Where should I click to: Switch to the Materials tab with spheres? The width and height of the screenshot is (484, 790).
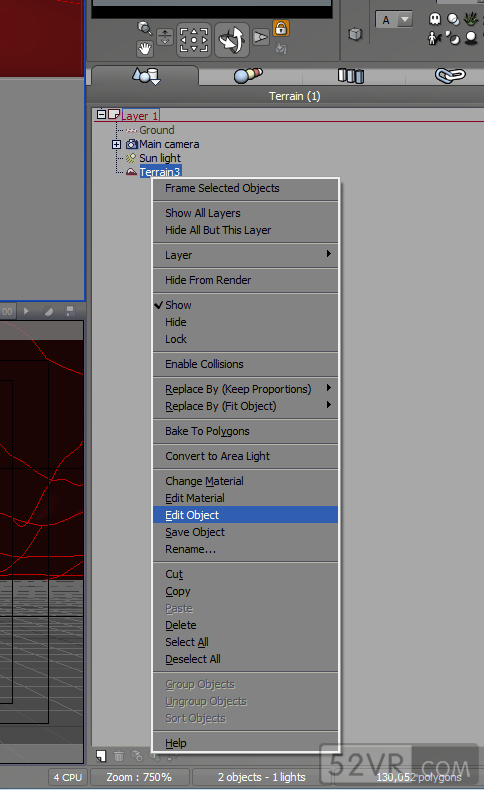[249, 76]
